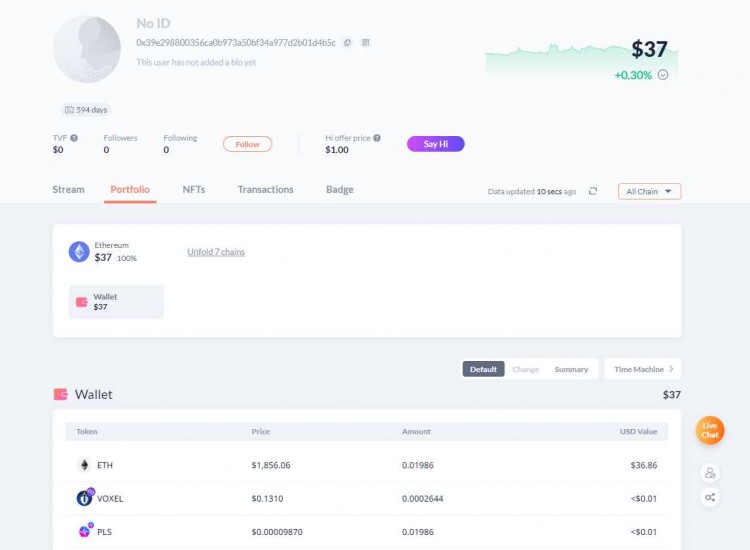Click the share icon on the right edge
Viewport: 750px width, 550px height.
pyautogui.click(x=710, y=497)
